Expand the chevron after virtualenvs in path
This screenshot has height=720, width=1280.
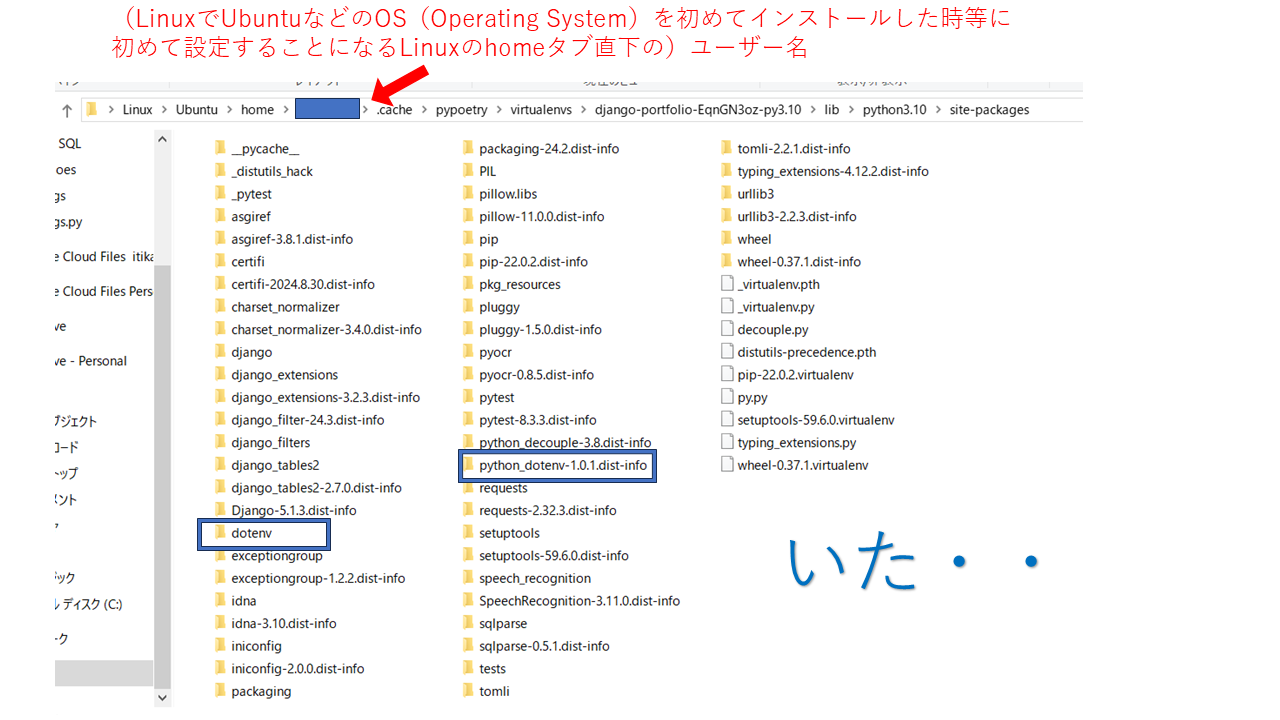point(583,110)
